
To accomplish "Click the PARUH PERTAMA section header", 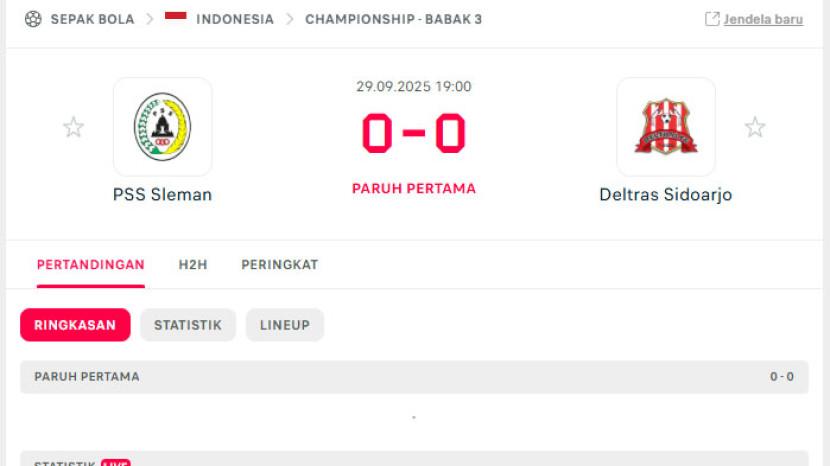I will click(87, 377).
